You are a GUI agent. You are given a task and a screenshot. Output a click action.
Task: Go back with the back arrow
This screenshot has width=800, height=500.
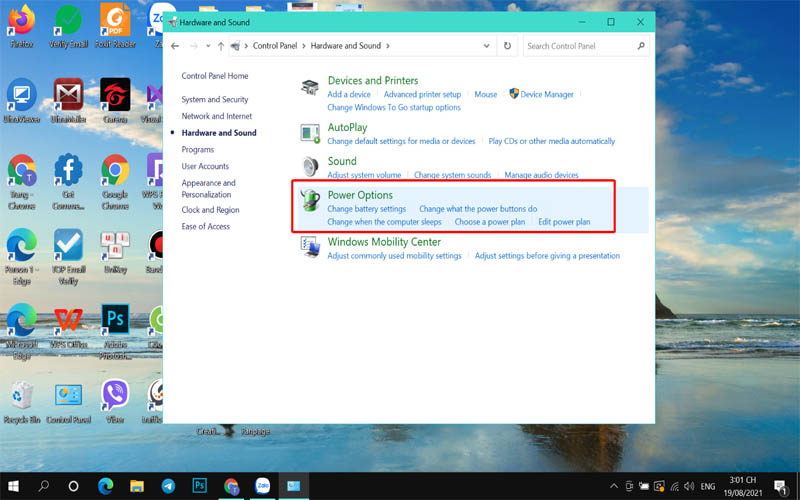[175, 46]
